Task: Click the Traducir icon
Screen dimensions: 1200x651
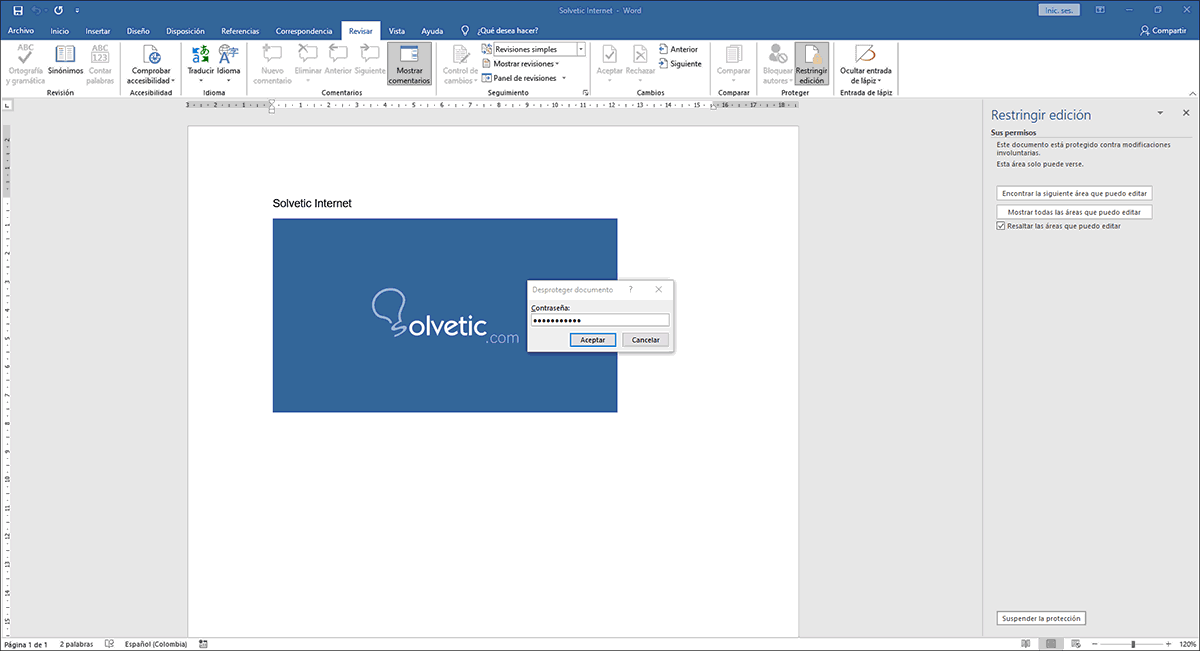Action: pos(200,54)
